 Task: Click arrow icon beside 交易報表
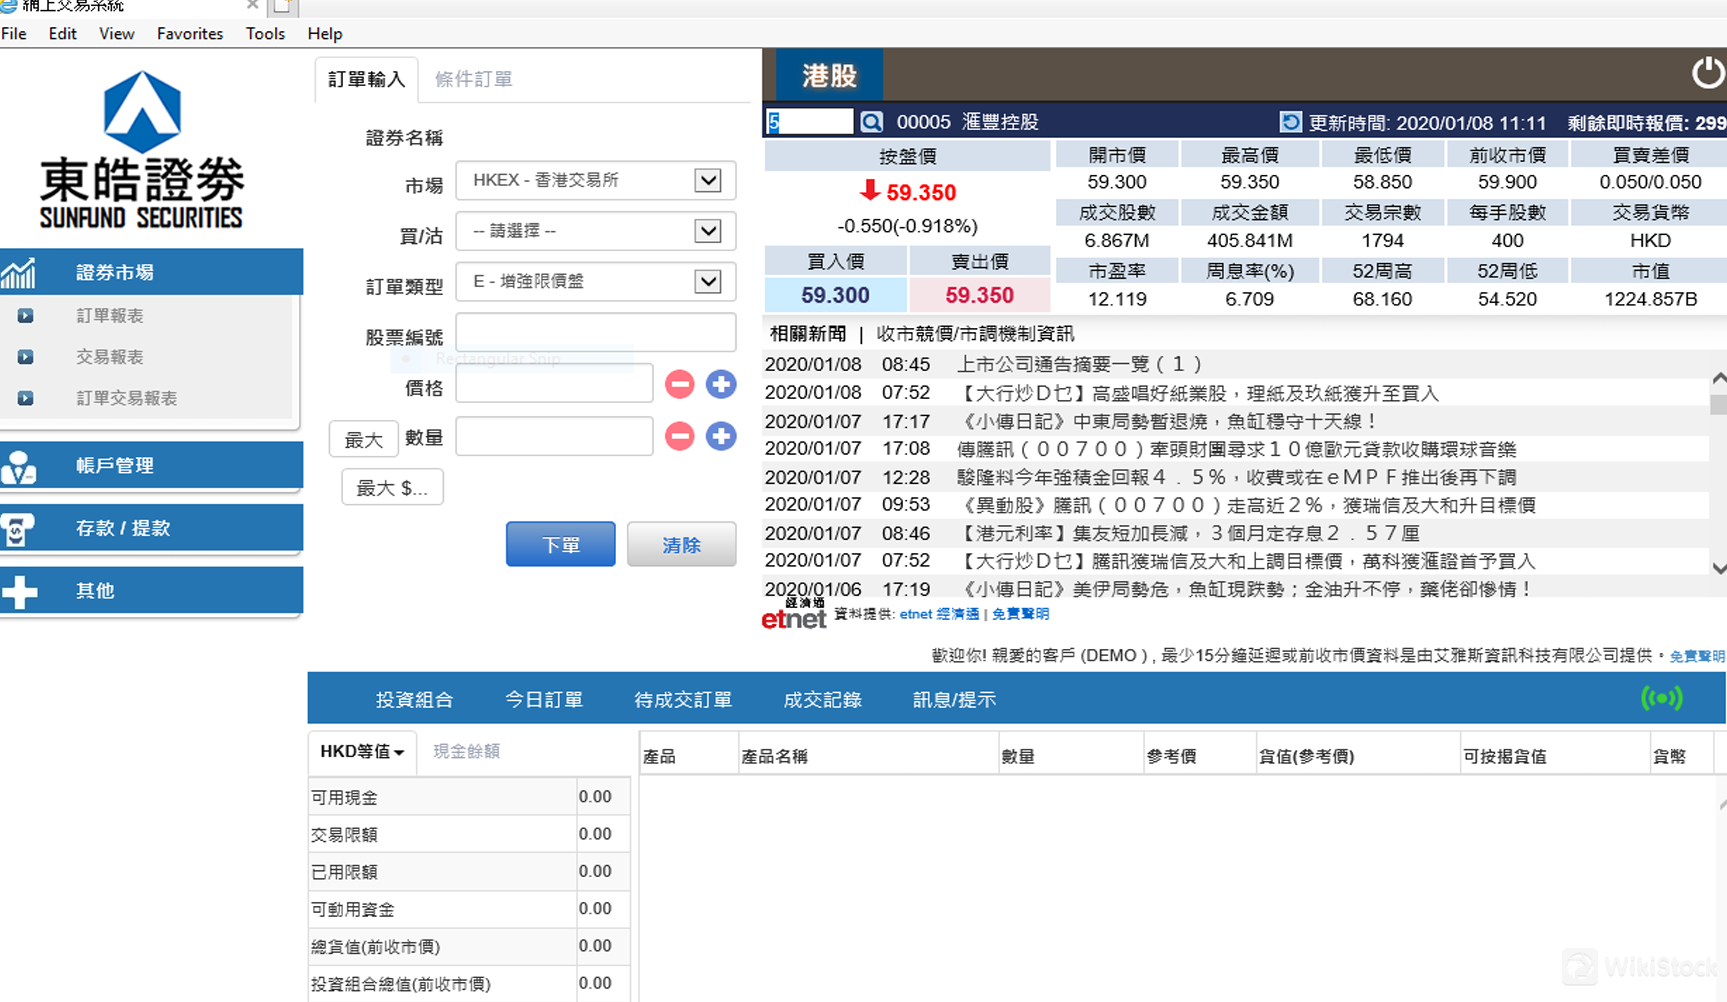(26, 357)
